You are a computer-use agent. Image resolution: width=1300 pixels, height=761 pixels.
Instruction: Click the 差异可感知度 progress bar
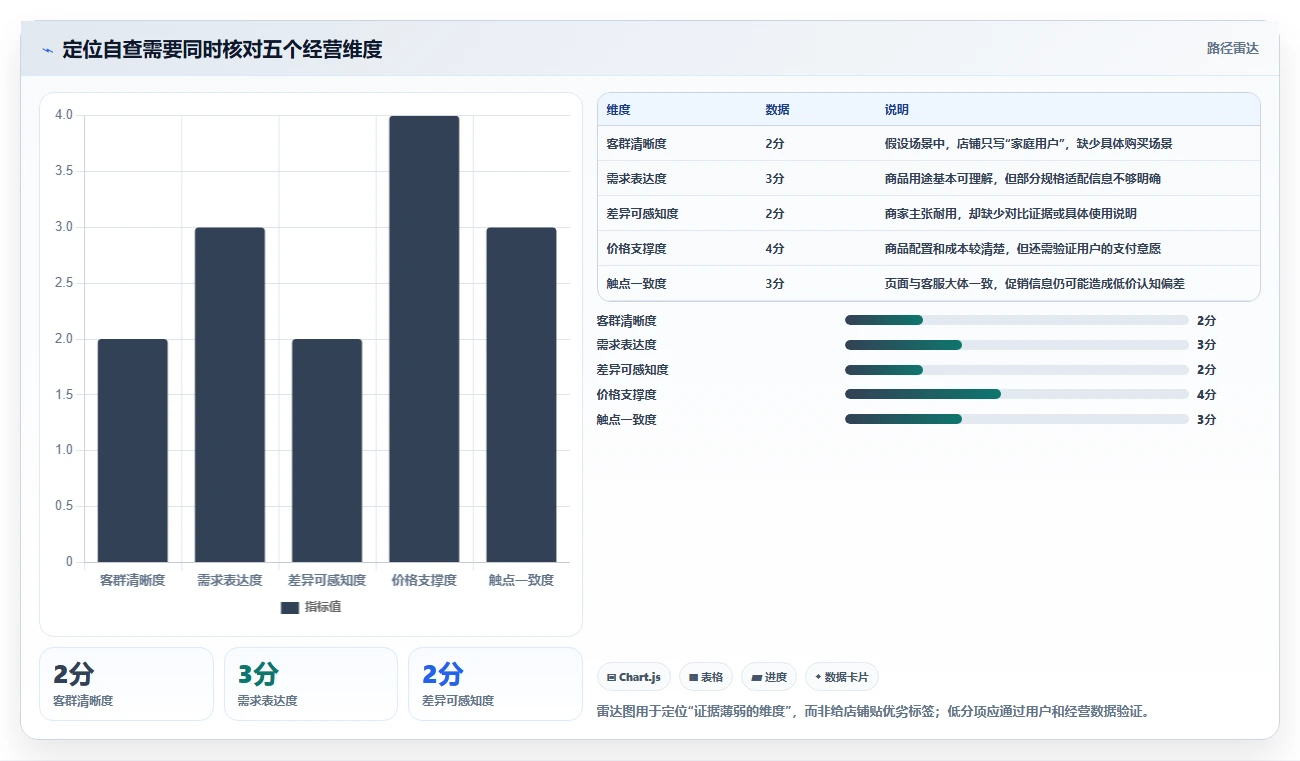click(x=1017, y=370)
